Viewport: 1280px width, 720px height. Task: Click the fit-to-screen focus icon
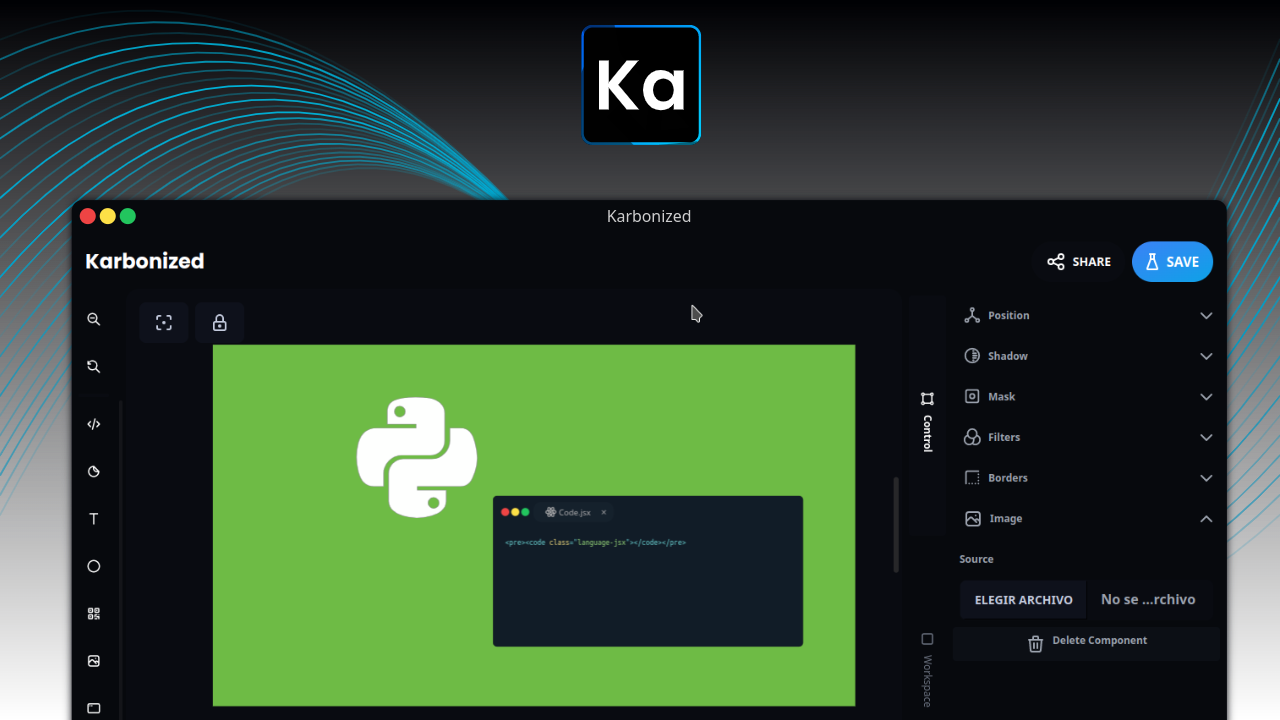[164, 323]
